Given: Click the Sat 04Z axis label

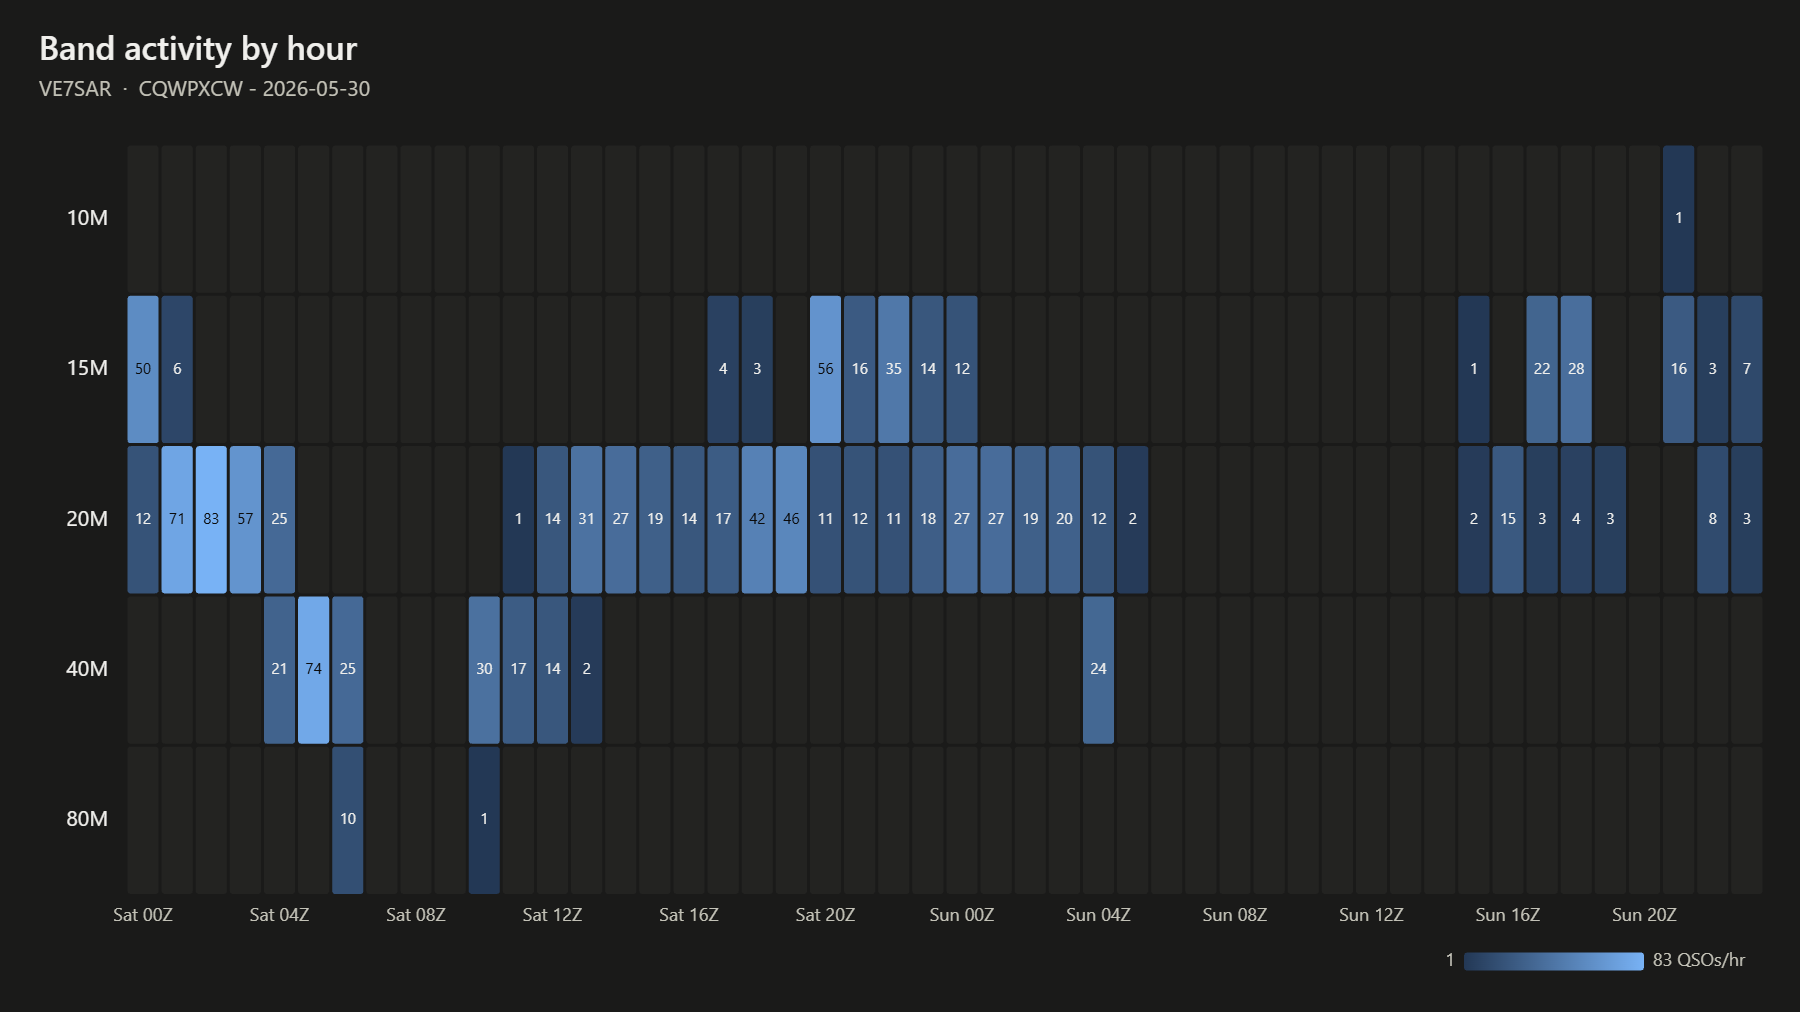Looking at the screenshot, I should (x=279, y=915).
